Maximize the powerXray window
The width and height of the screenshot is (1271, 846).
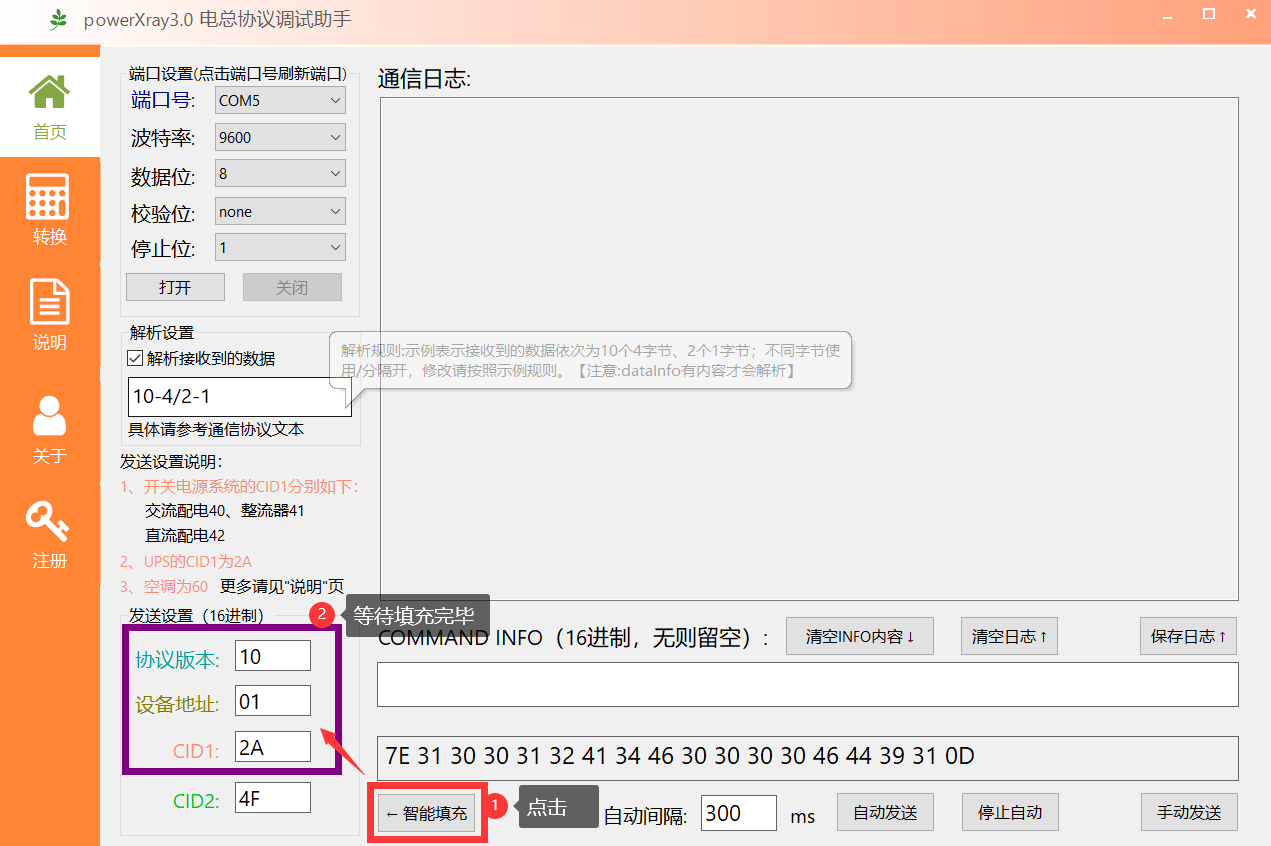(1208, 14)
